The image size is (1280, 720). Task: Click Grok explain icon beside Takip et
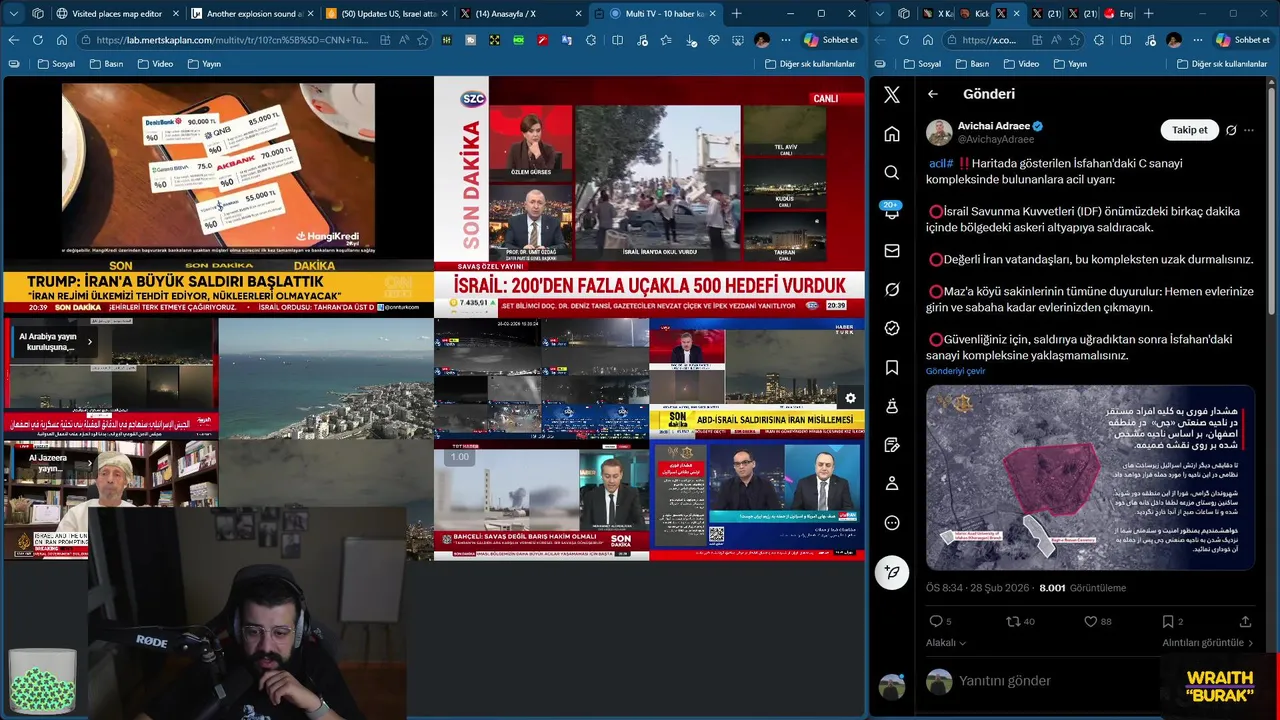[x=1232, y=130]
